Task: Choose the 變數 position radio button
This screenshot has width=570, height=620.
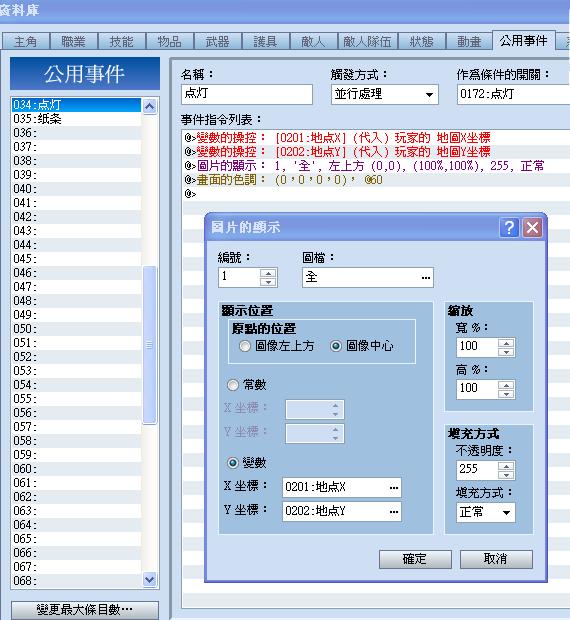Action: (232, 462)
